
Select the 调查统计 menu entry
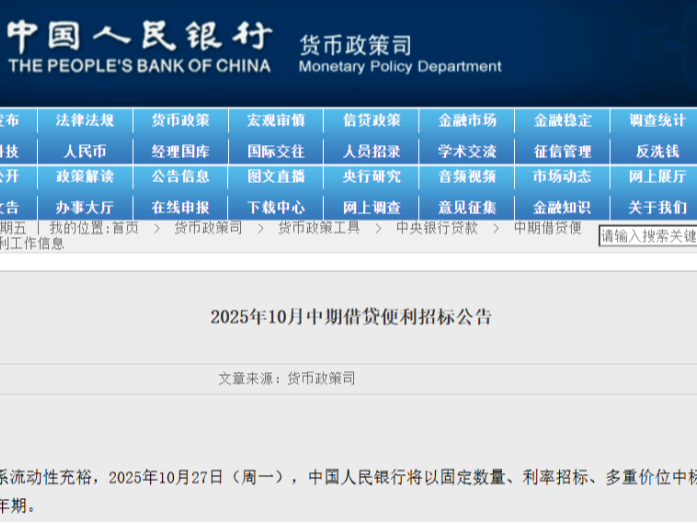657,120
